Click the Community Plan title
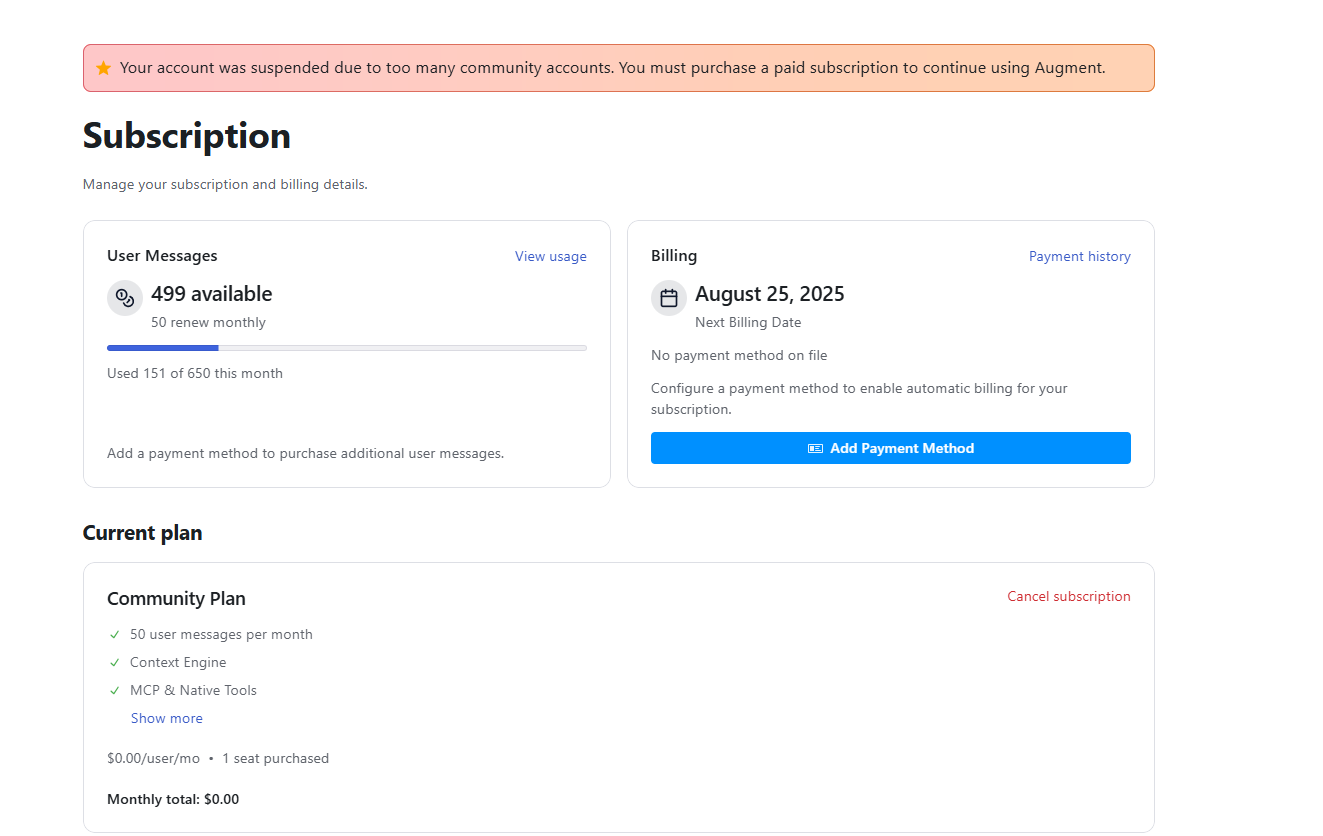This screenshot has height=836, width=1323. point(176,598)
